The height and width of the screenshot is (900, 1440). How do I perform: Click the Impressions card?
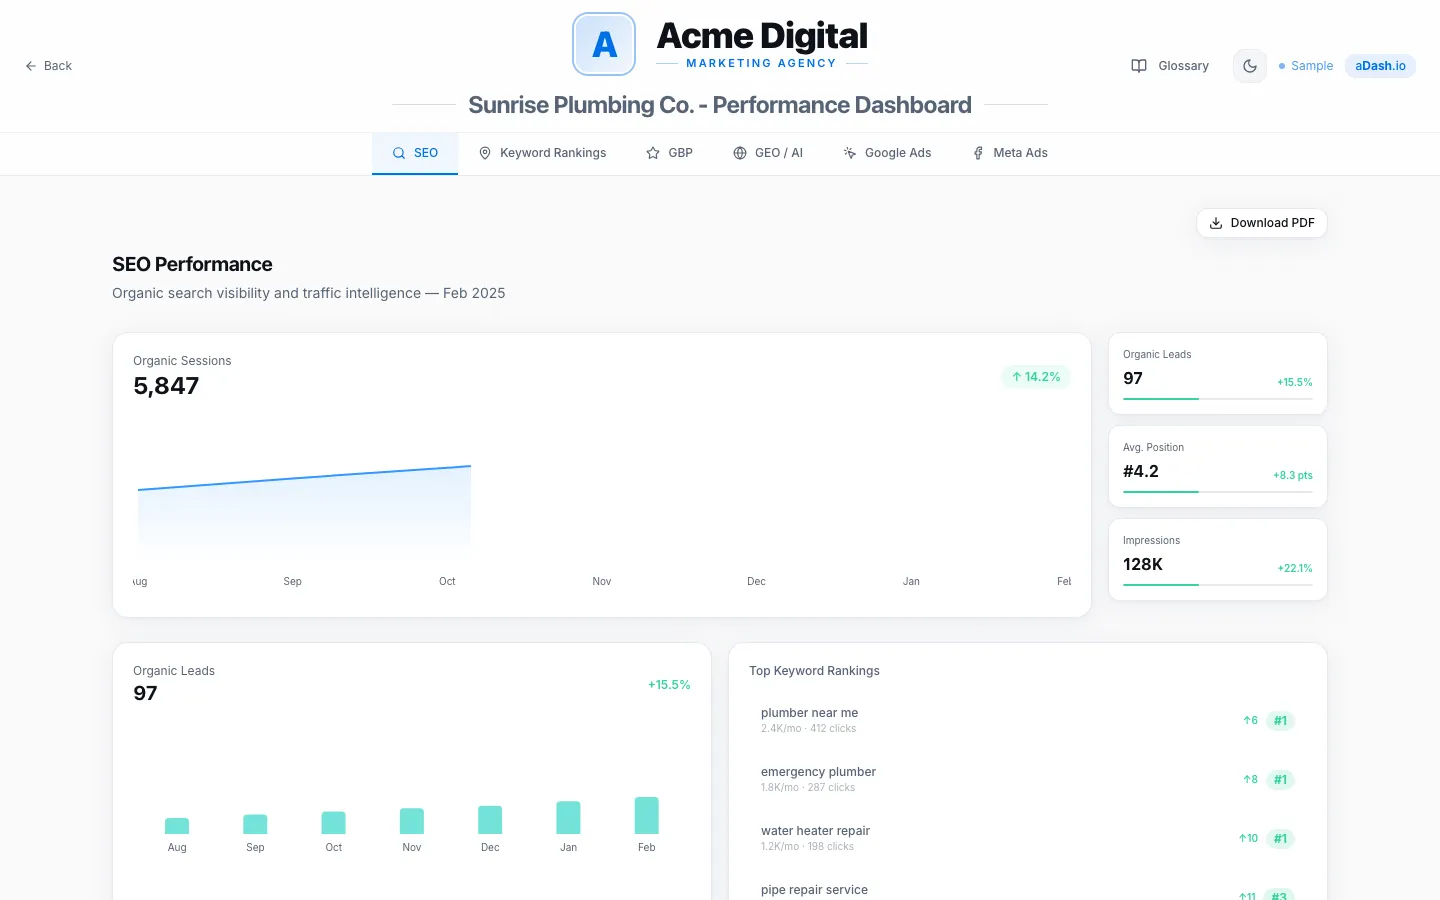tap(1218, 560)
